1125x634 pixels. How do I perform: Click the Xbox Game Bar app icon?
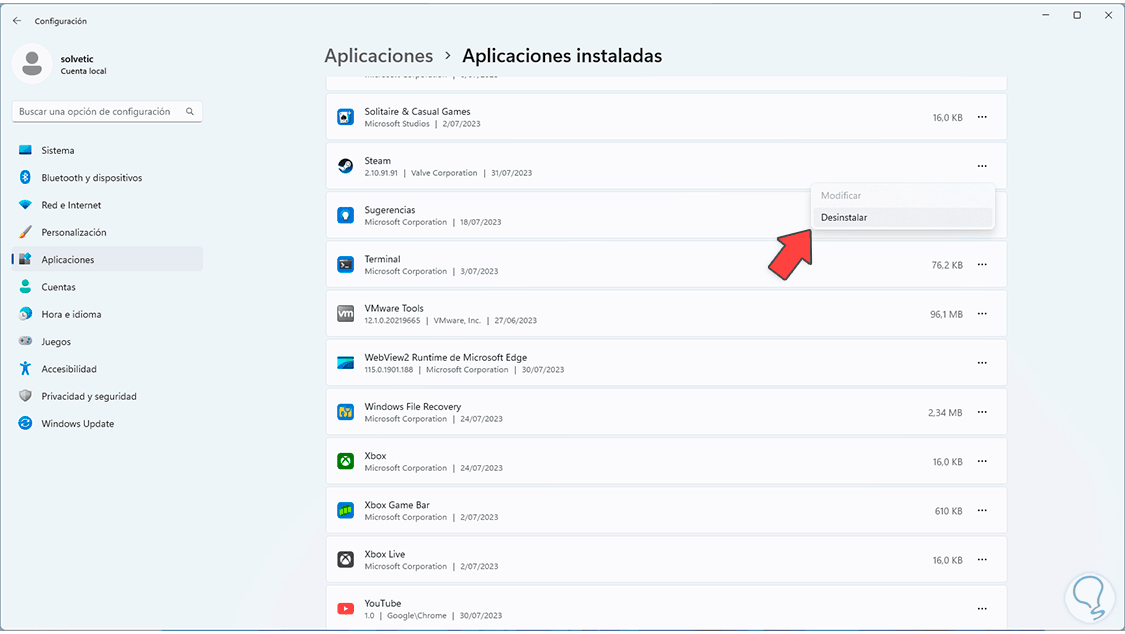pyautogui.click(x=346, y=511)
